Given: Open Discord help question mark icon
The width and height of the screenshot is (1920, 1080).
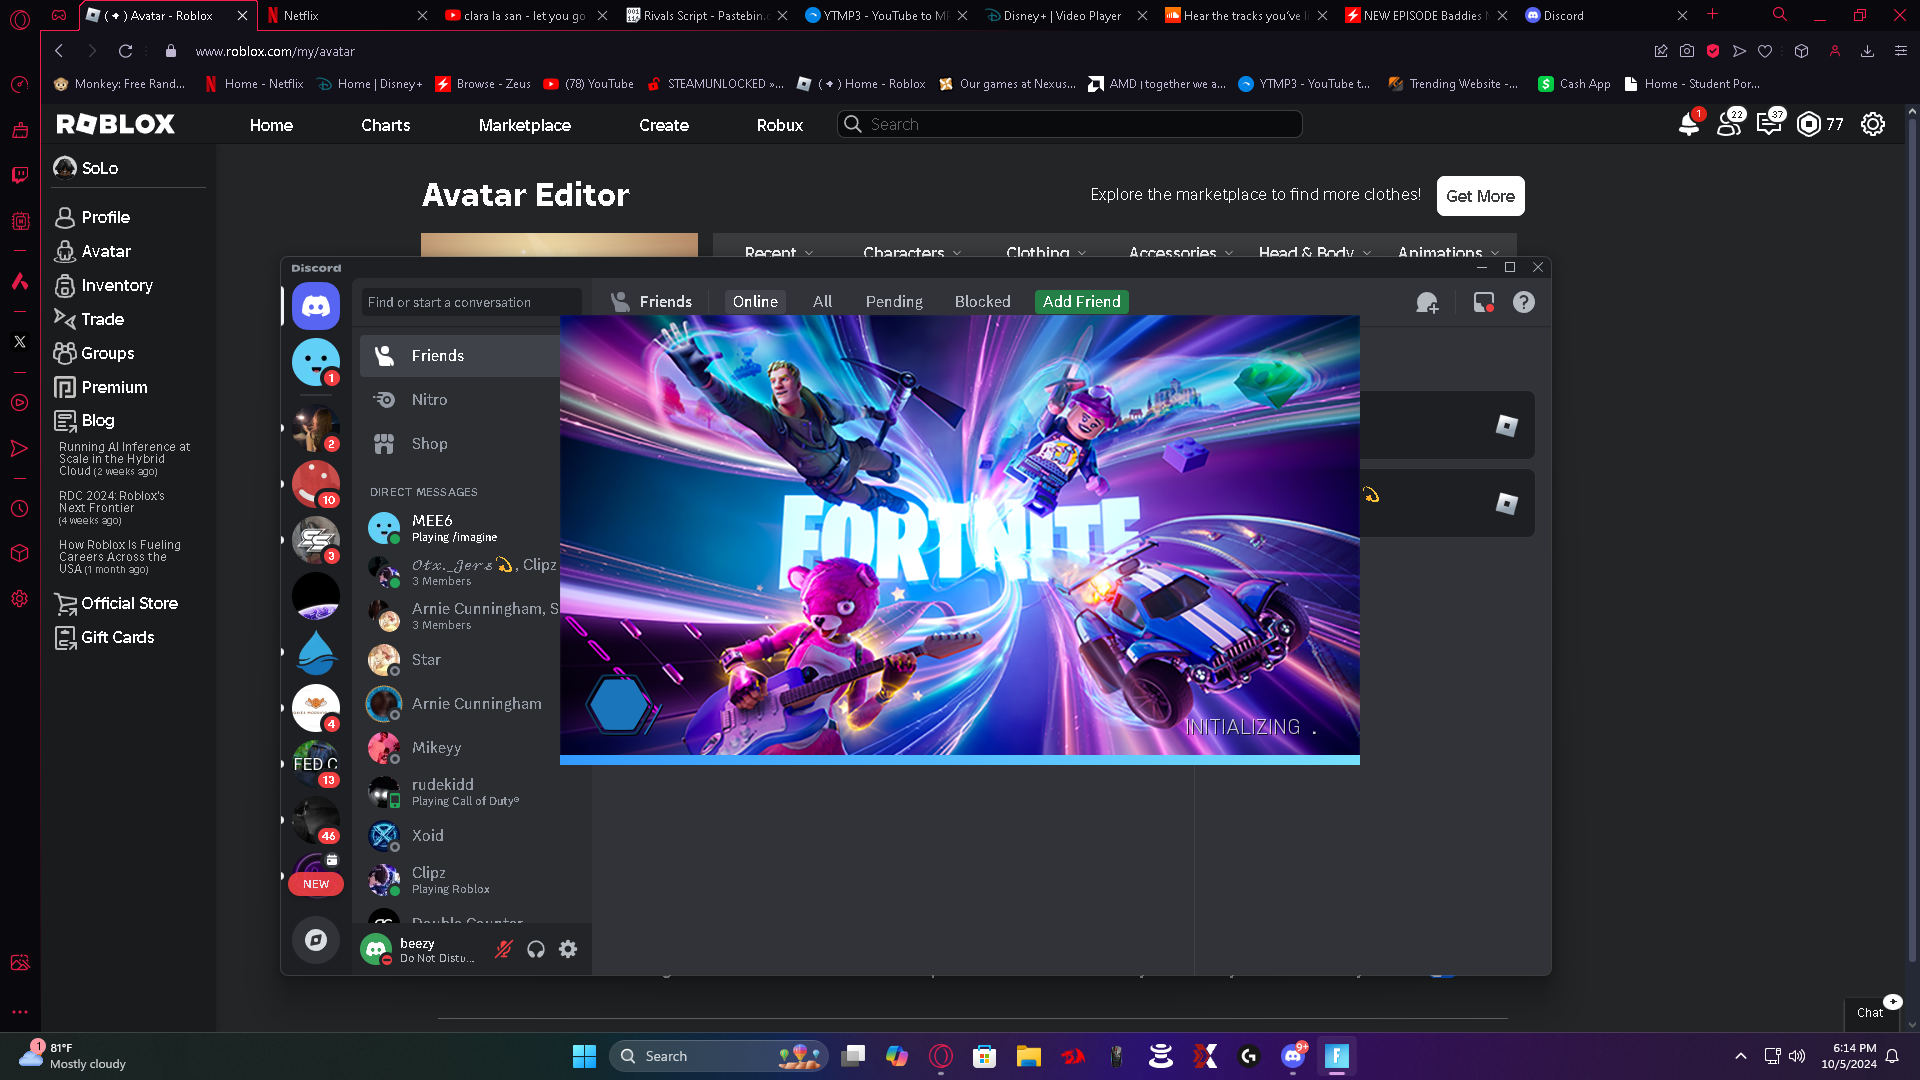Looking at the screenshot, I should tap(1523, 302).
